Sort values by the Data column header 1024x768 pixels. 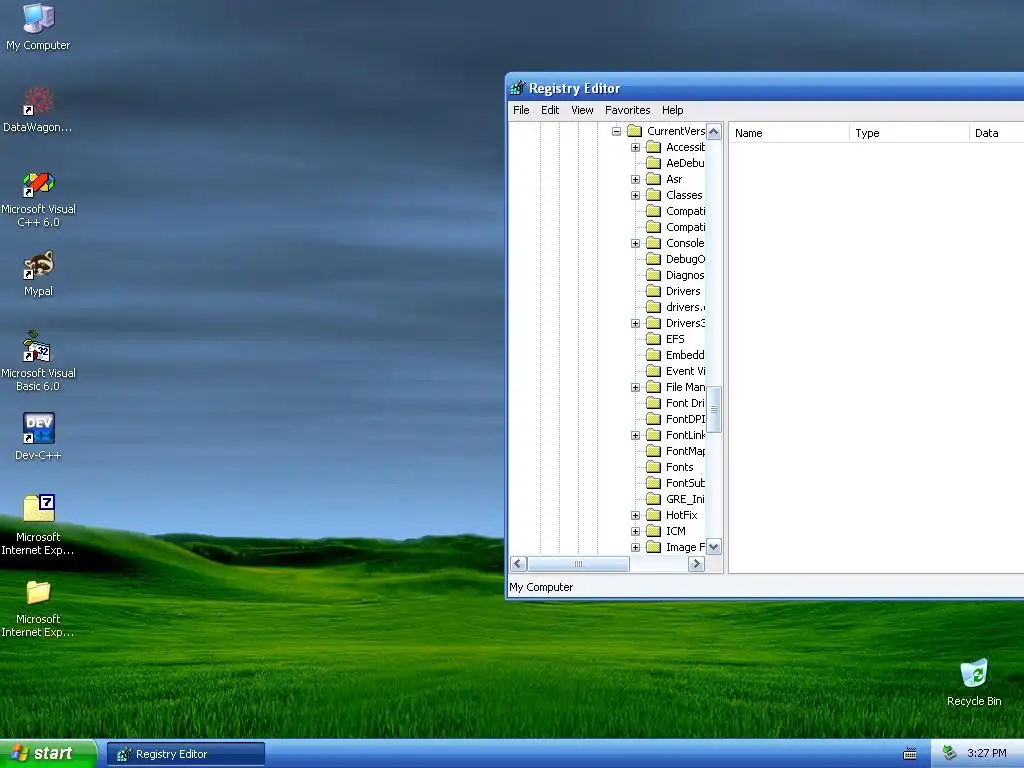[997, 133]
